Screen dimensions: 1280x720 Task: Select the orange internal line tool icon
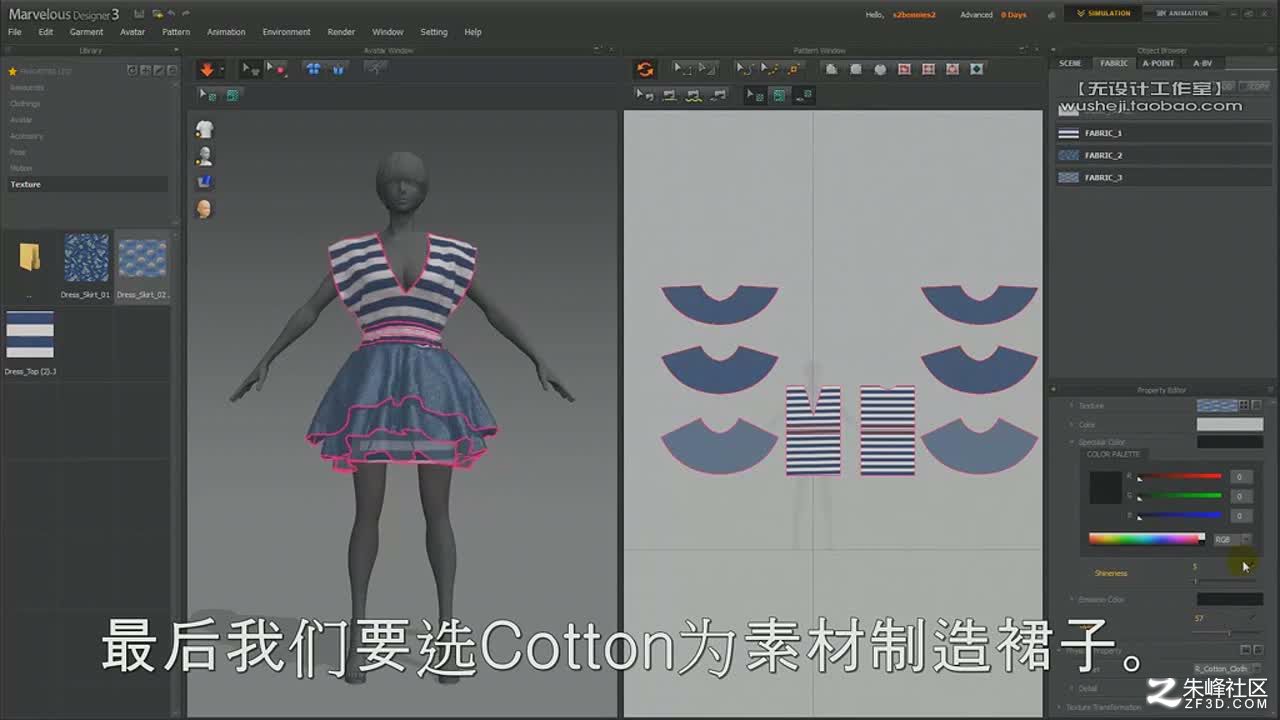(x=794, y=69)
